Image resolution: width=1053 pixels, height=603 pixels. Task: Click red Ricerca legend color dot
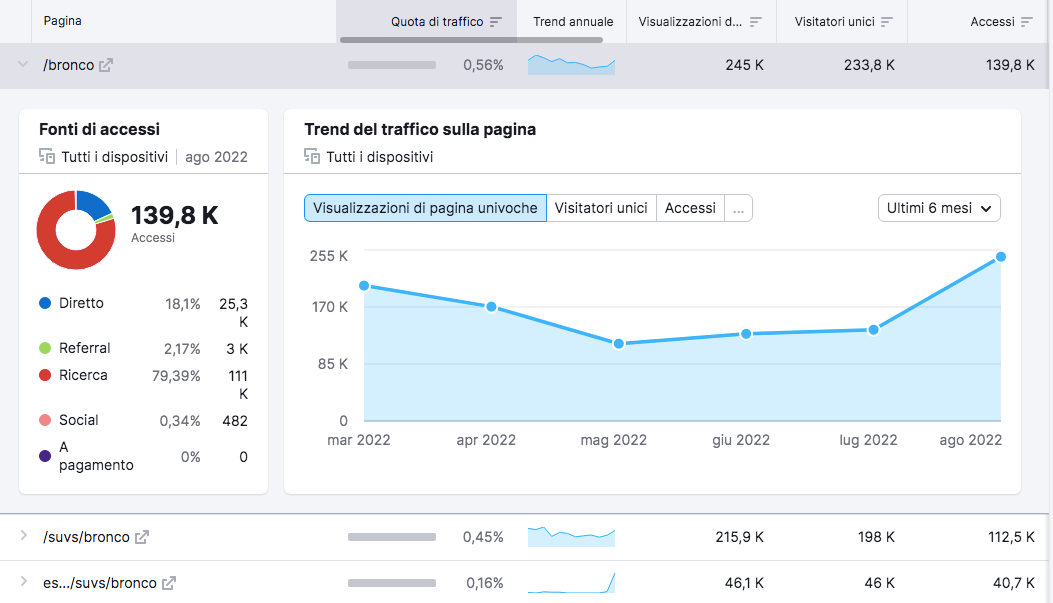(44, 375)
